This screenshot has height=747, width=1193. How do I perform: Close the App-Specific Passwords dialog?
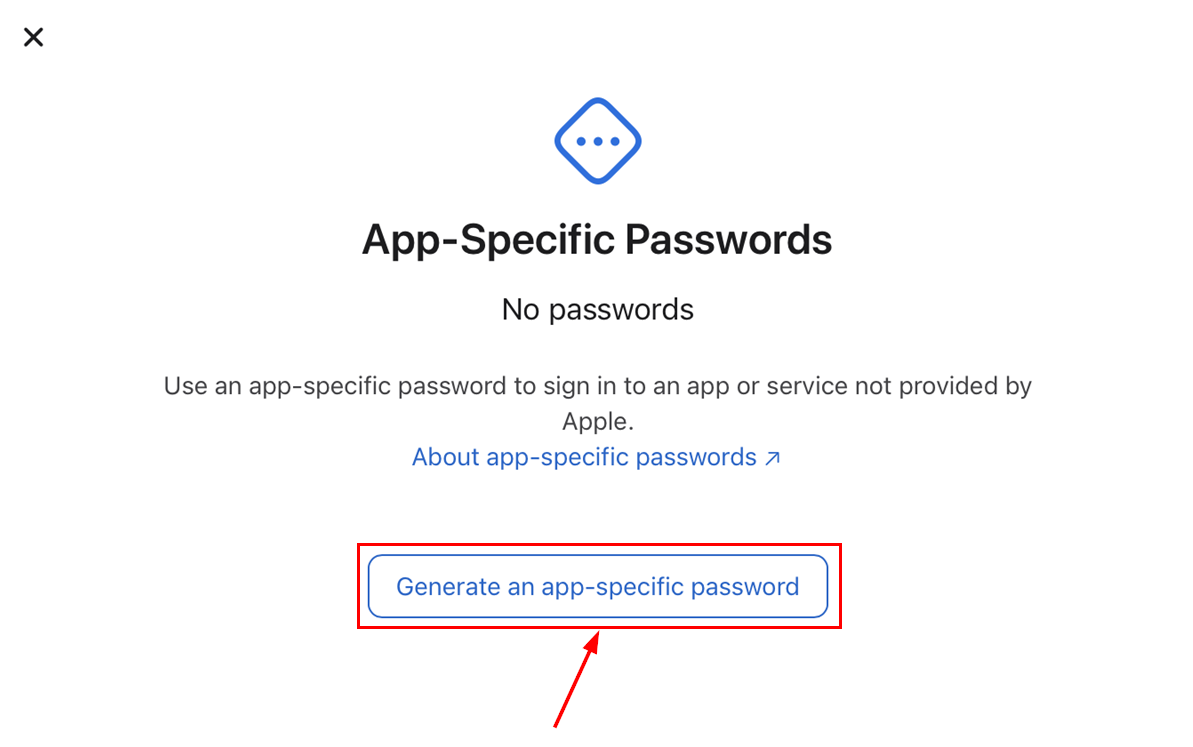tap(34, 38)
